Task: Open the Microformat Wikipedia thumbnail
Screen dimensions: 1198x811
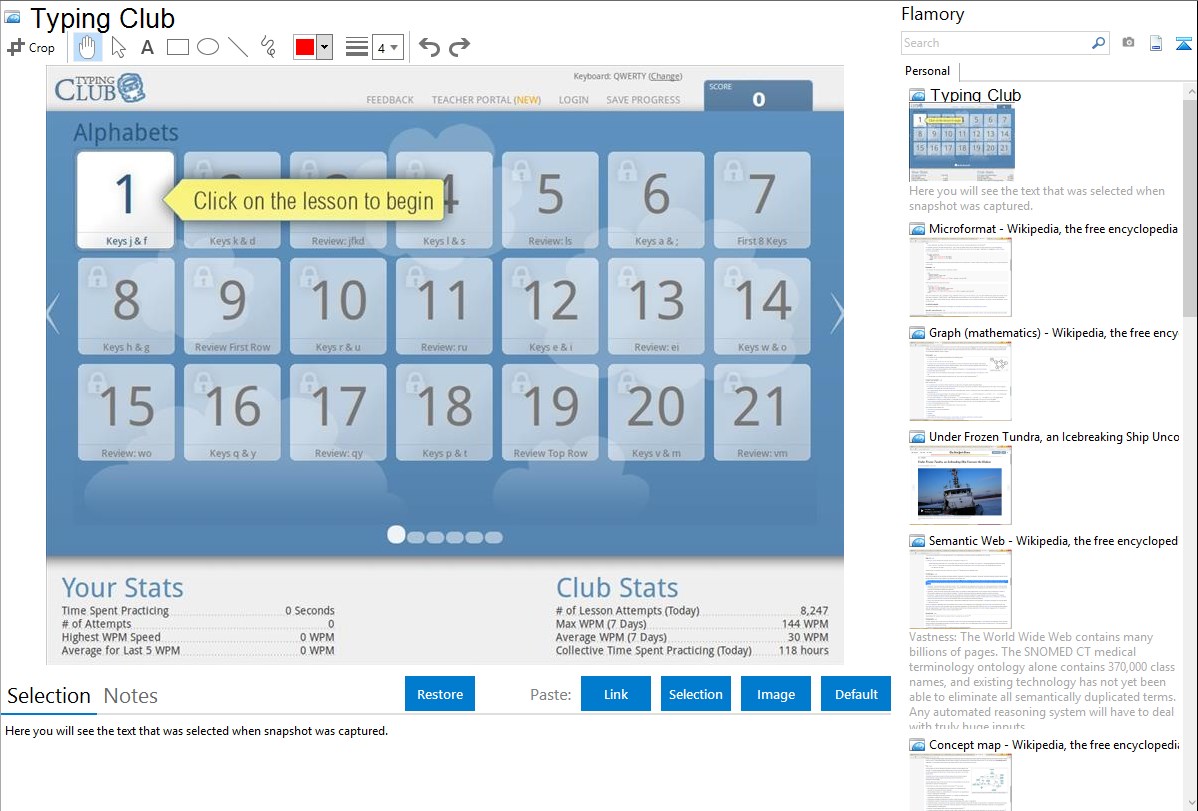Action: tap(960, 277)
